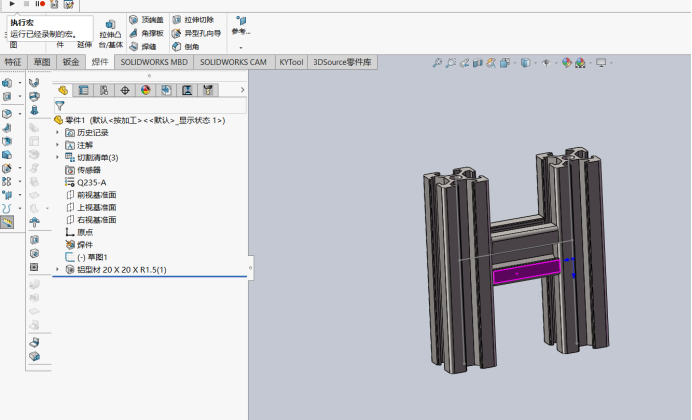Image resolution: width=692 pixels, height=420 pixels.
Task: Toggle the highlighted measure tool in sidebar
Action: pos(7,222)
